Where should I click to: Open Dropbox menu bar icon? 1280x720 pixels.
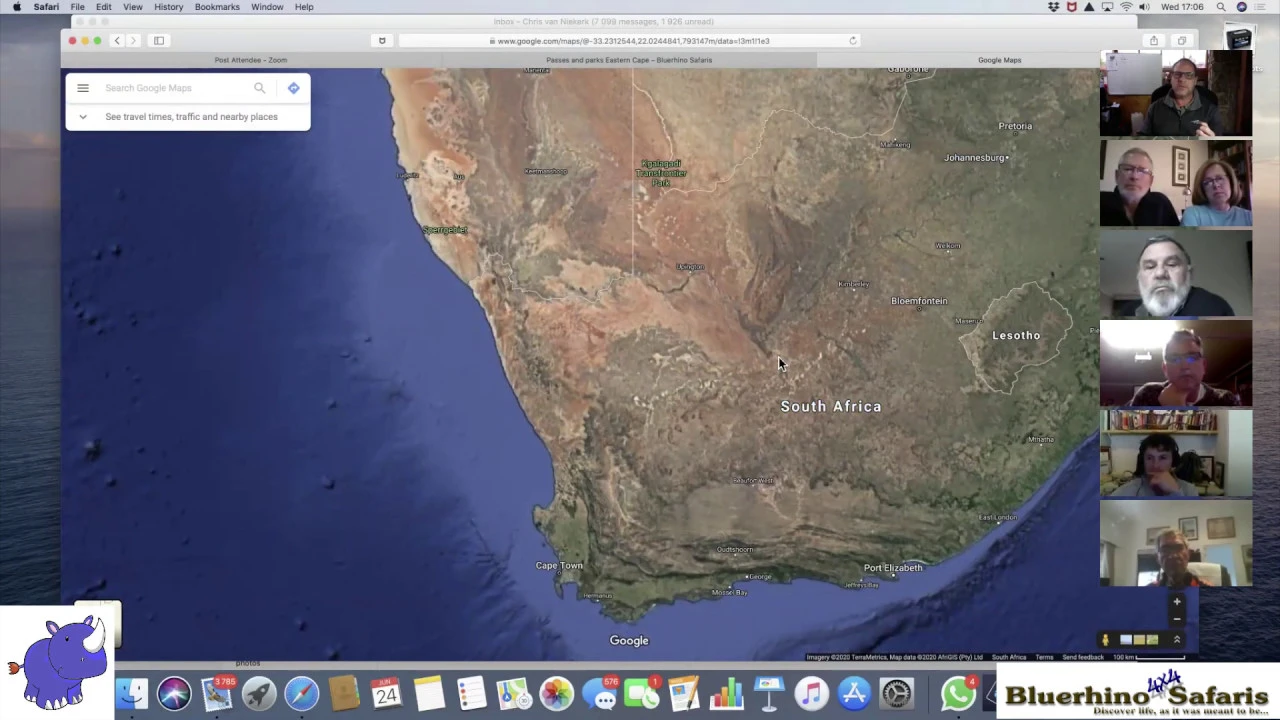[x=1053, y=7]
